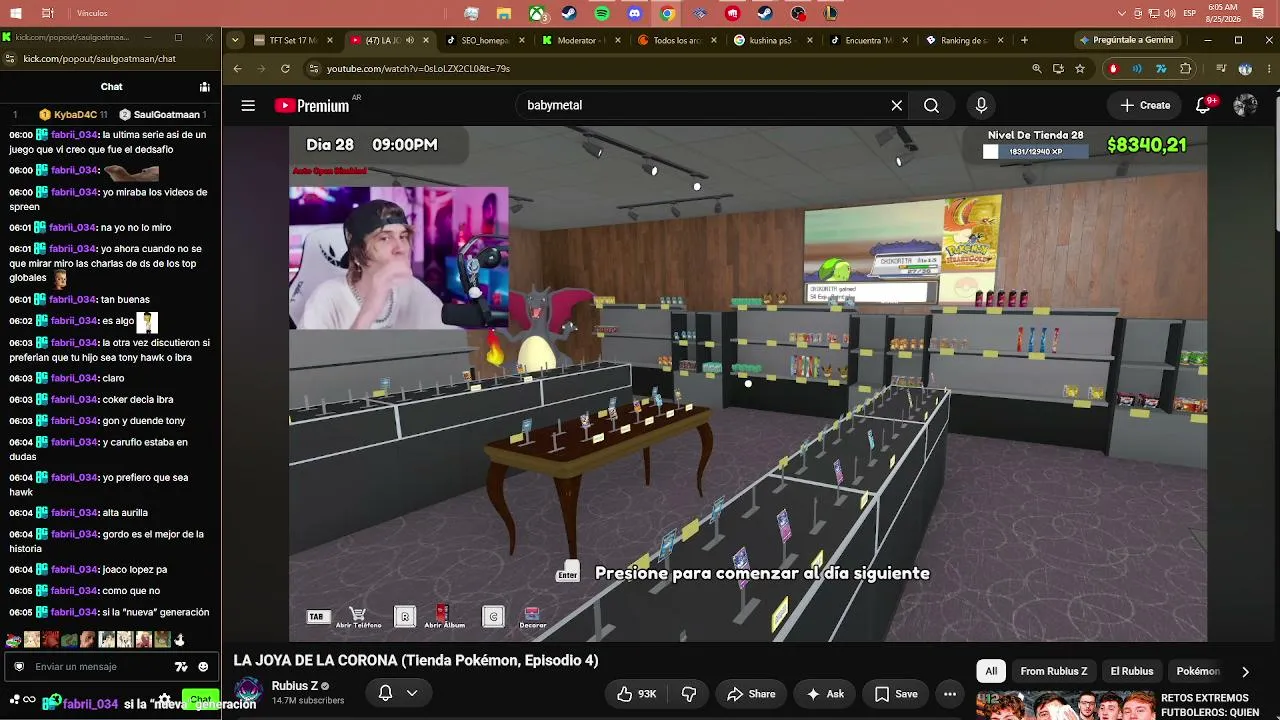Open Spotify from the taskbar
The height and width of the screenshot is (720, 1280).
pyautogui.click(x=602, y=14)
